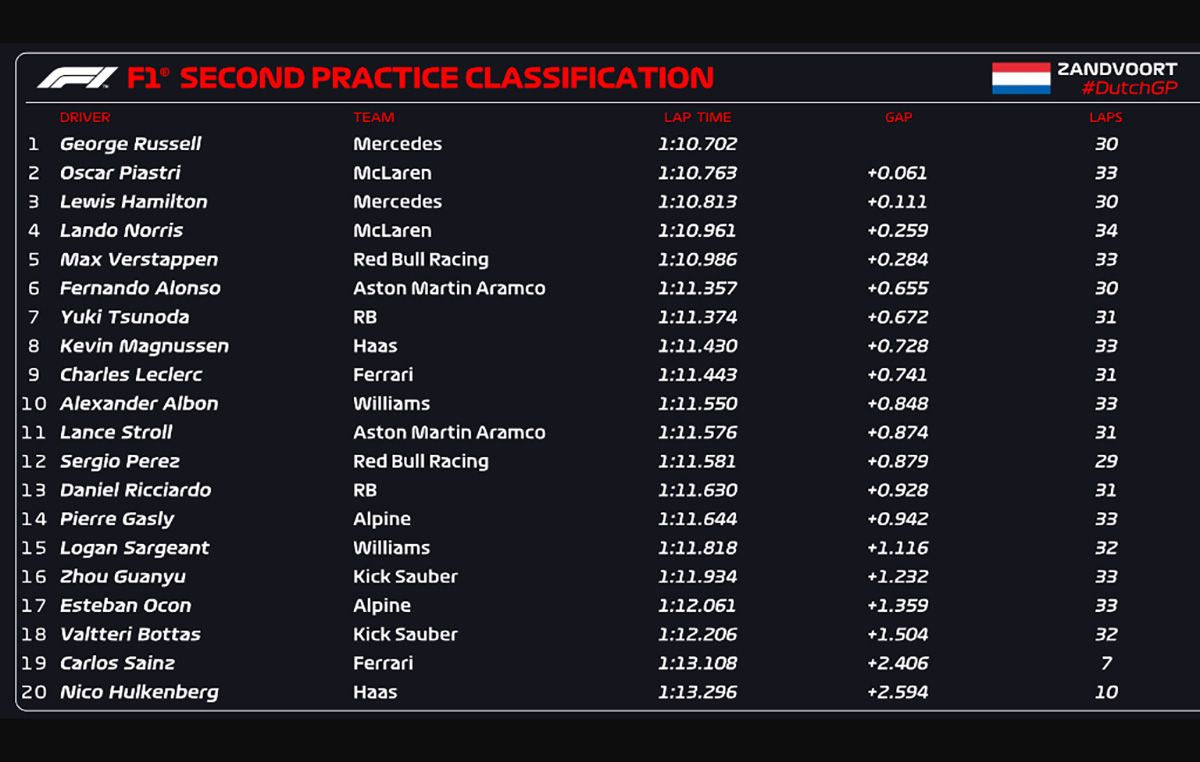Click the F1 logo icon
1200x762 pixels.
tap(77, 78)
